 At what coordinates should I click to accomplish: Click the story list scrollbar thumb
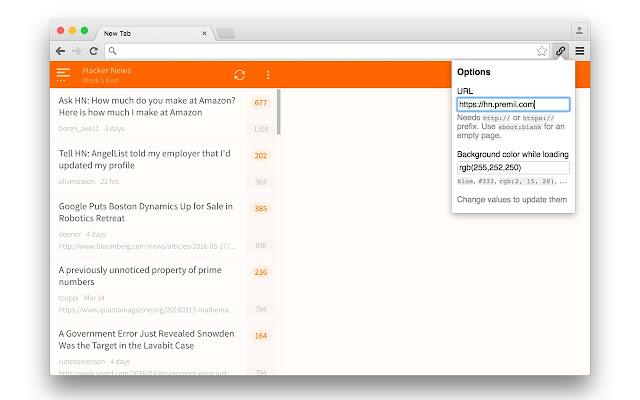tap(279, 111)
